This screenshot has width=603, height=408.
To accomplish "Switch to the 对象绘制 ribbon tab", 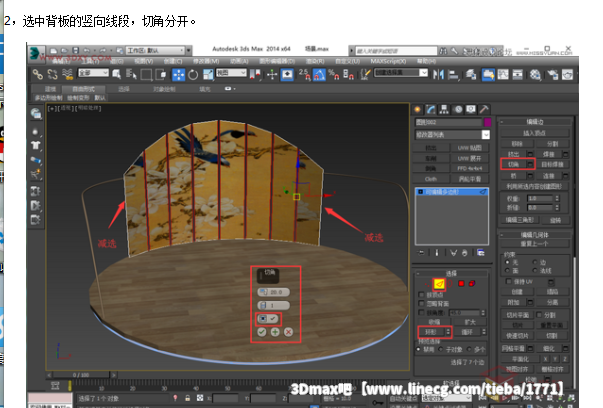I will (165, 89).
